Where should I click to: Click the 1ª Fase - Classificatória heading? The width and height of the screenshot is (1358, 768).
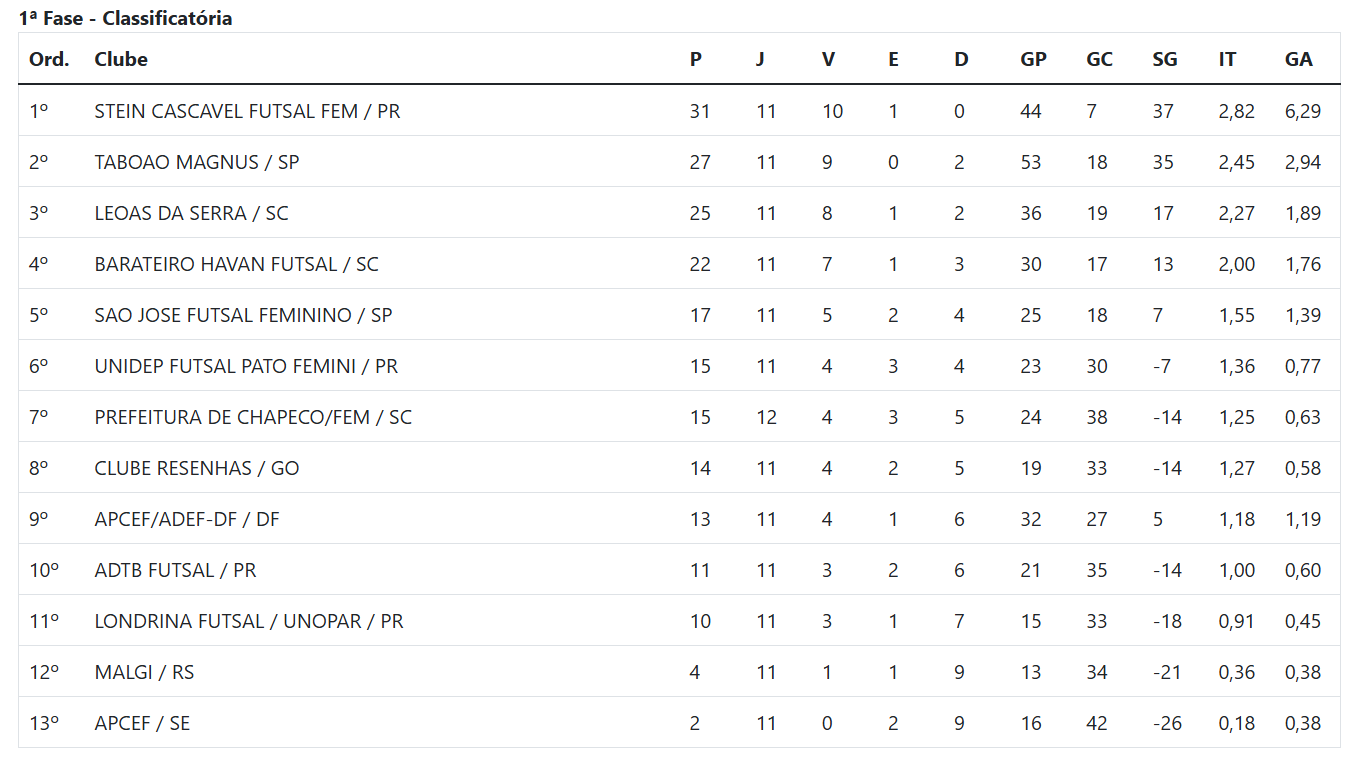pos(125,18)
